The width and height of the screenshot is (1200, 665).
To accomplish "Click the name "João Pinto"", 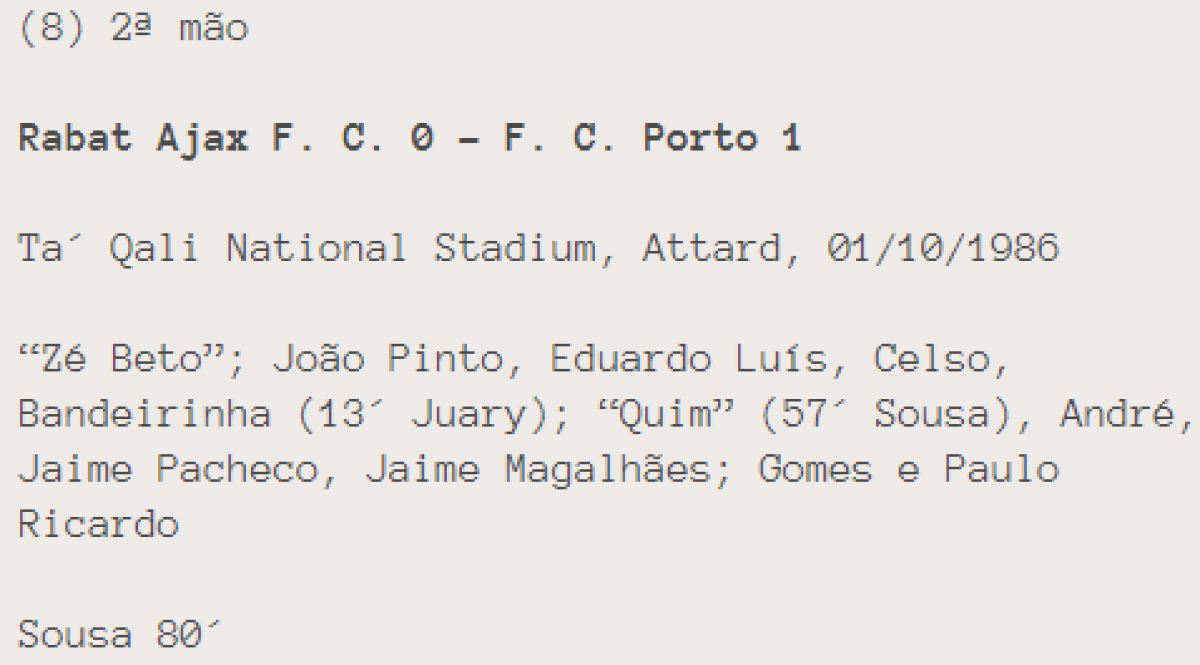I will (387, 357).
